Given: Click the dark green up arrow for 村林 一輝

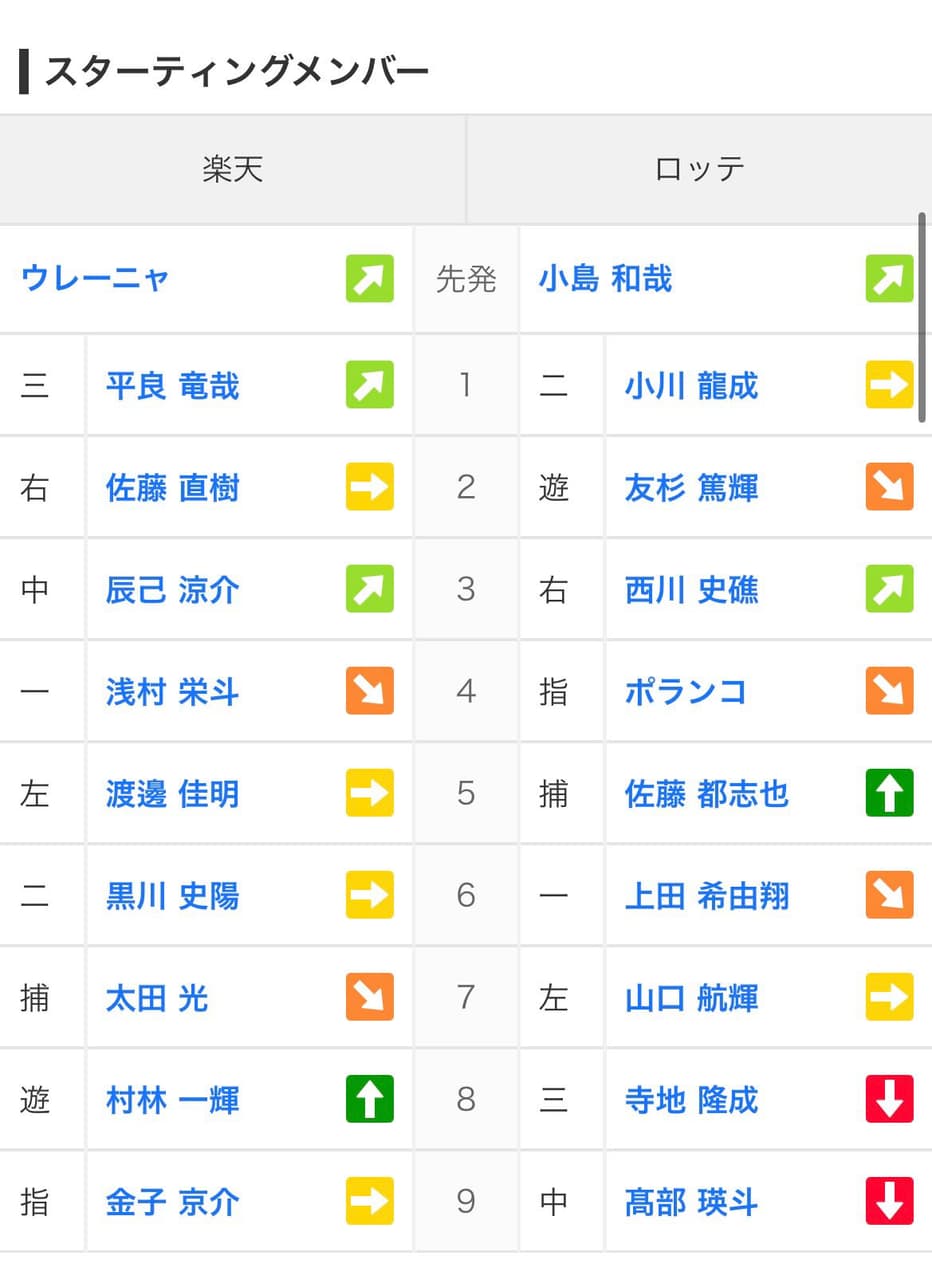Looking at the screenshot, I should point(370,1099).
